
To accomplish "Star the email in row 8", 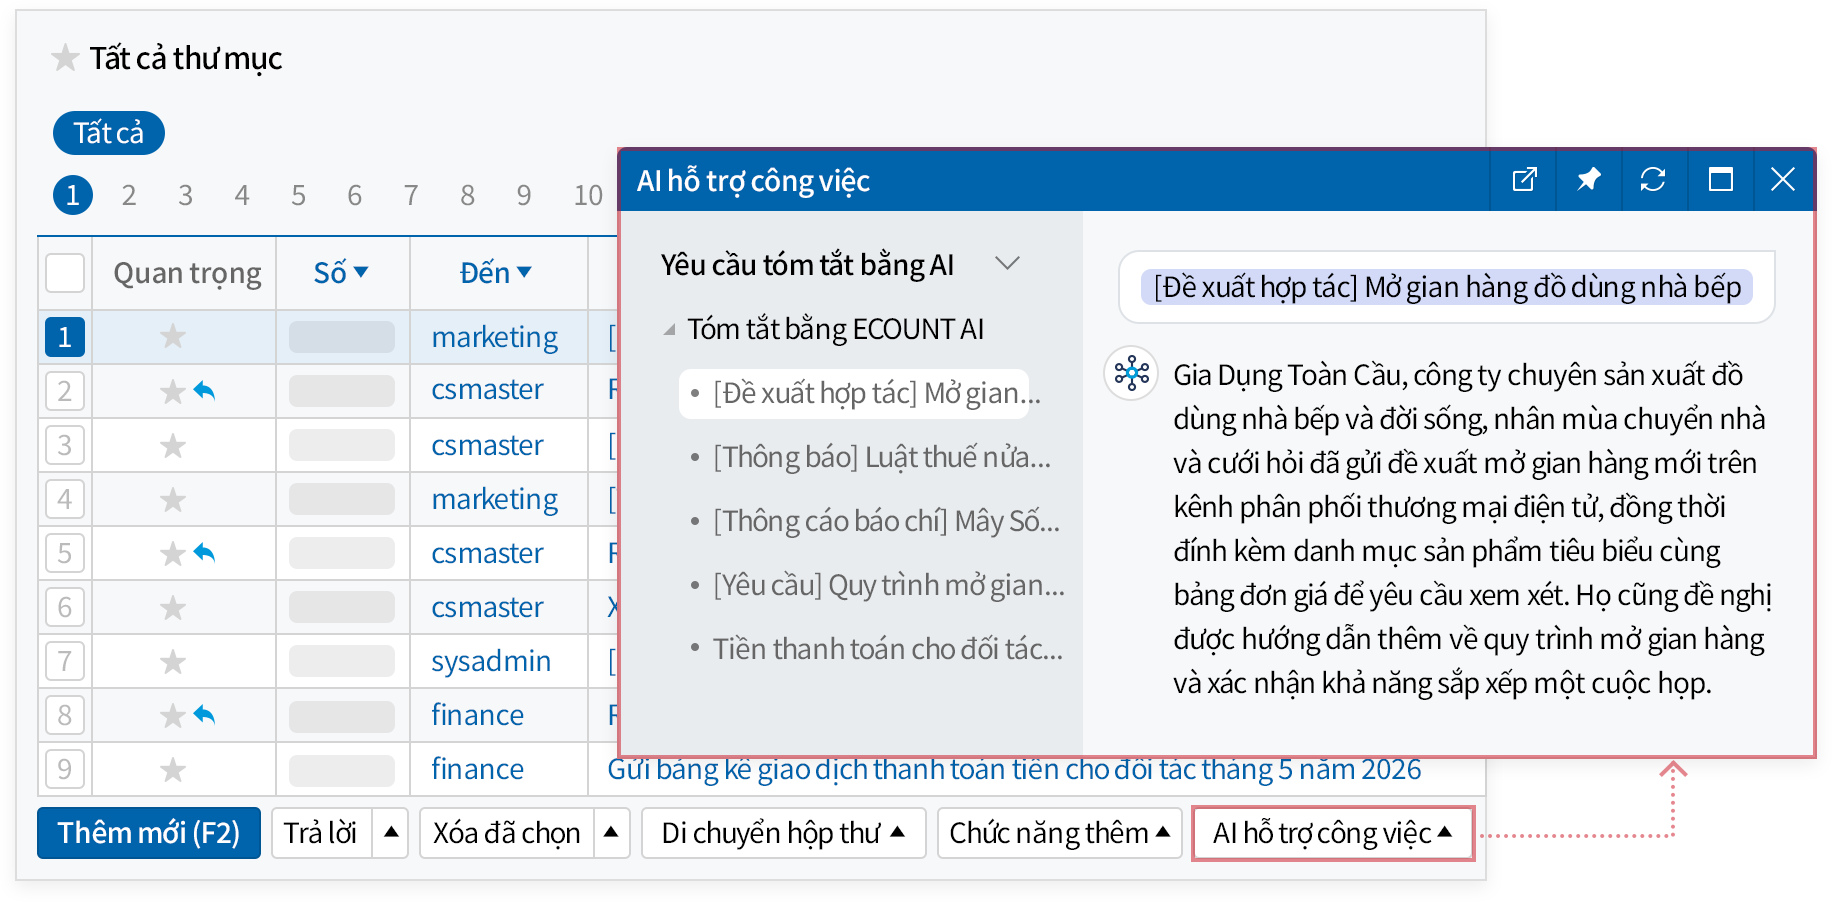I will [x=173, y=715].
